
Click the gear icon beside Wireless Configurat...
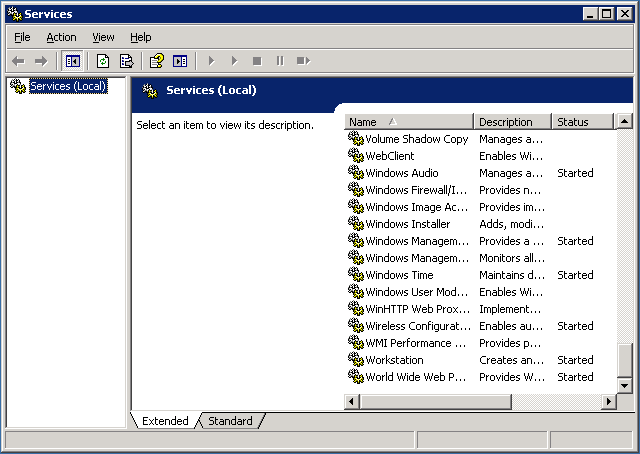356,326
